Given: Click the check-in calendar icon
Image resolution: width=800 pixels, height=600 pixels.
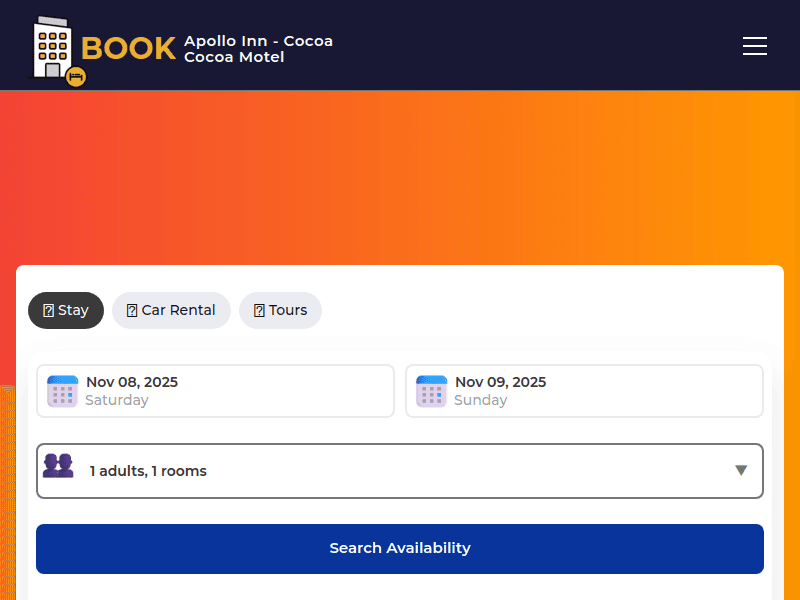Looking at the screenshot, I should pyautogui.click(x=62, y=391).
